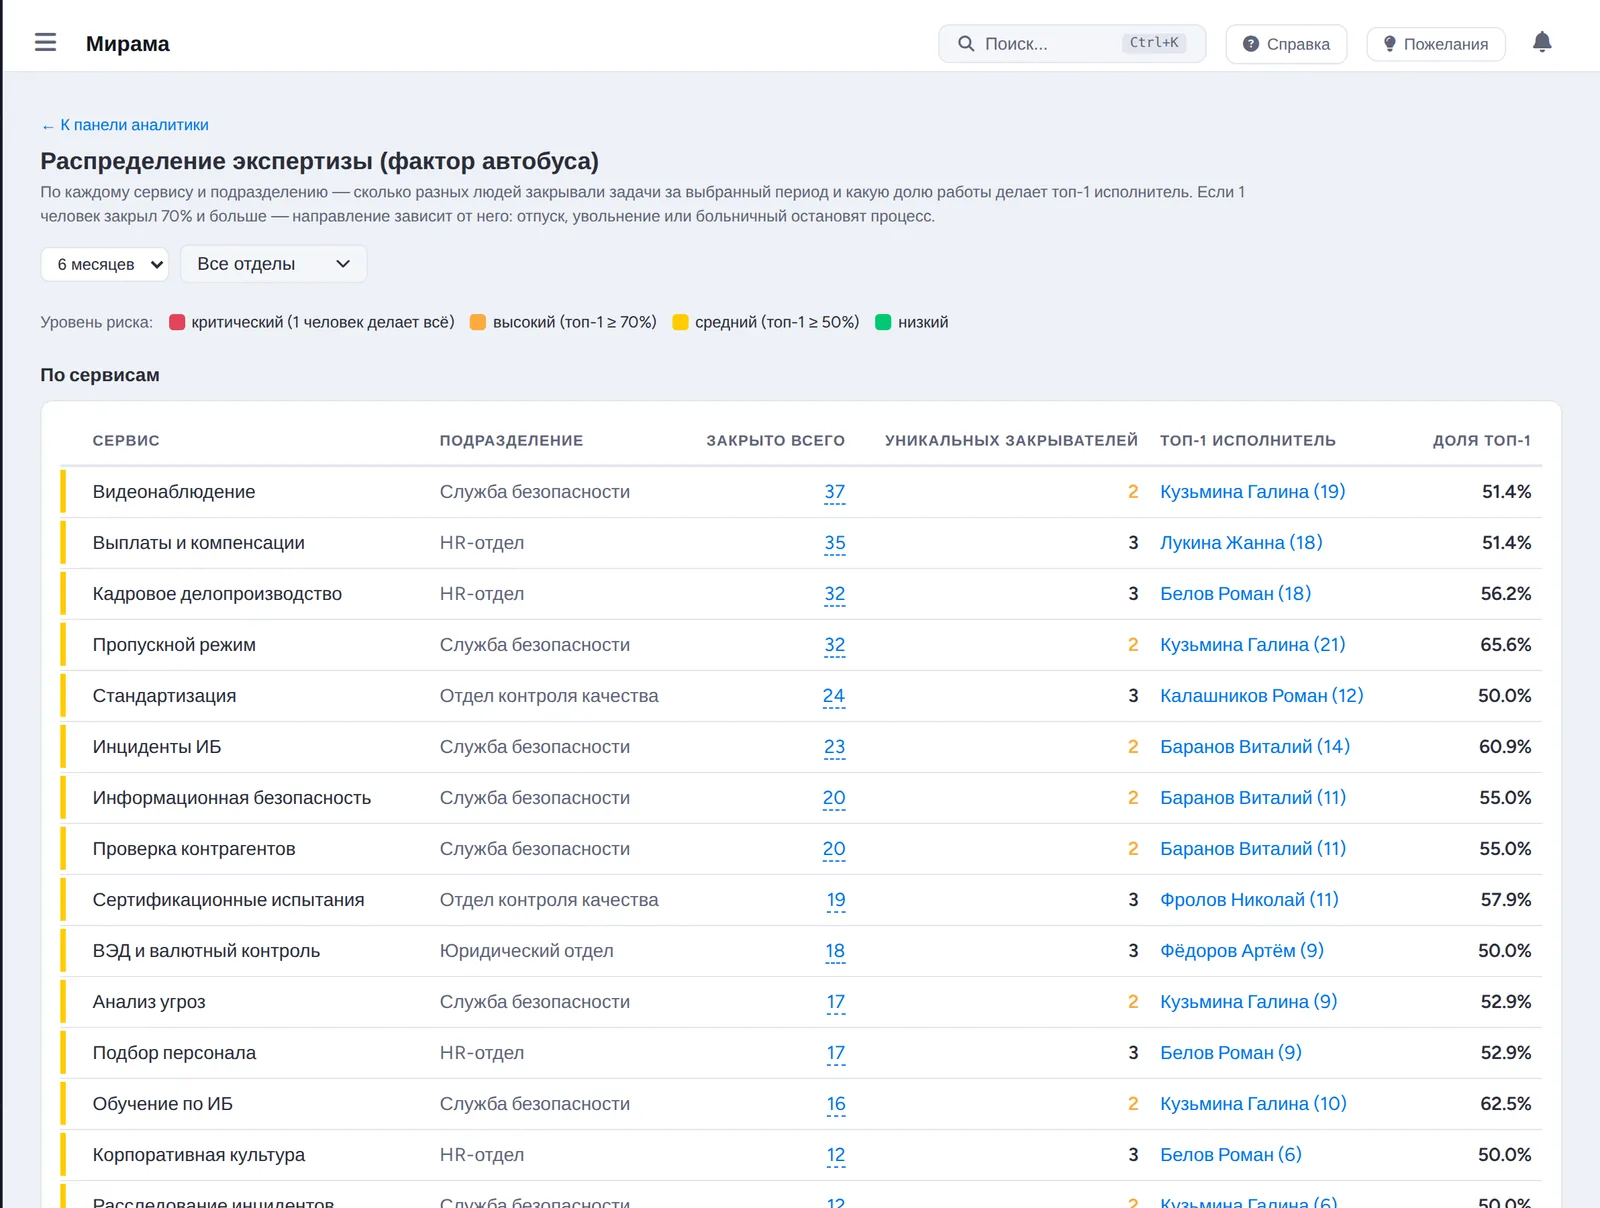This screenshot has height=1208, width=1600.
Task: Open Белов Роман (6) performer link
Action: tap(1231, 1155)
